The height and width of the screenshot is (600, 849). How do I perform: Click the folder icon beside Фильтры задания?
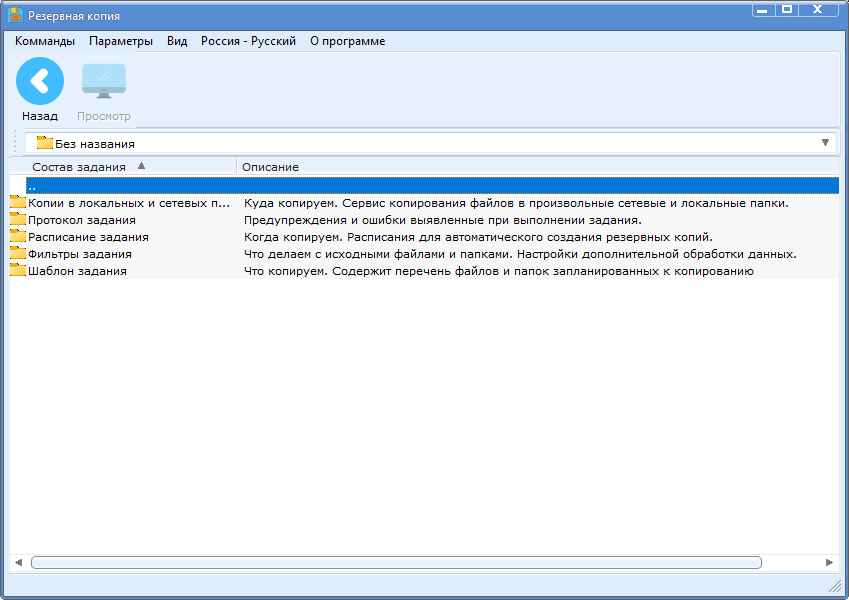coord(18,254)
